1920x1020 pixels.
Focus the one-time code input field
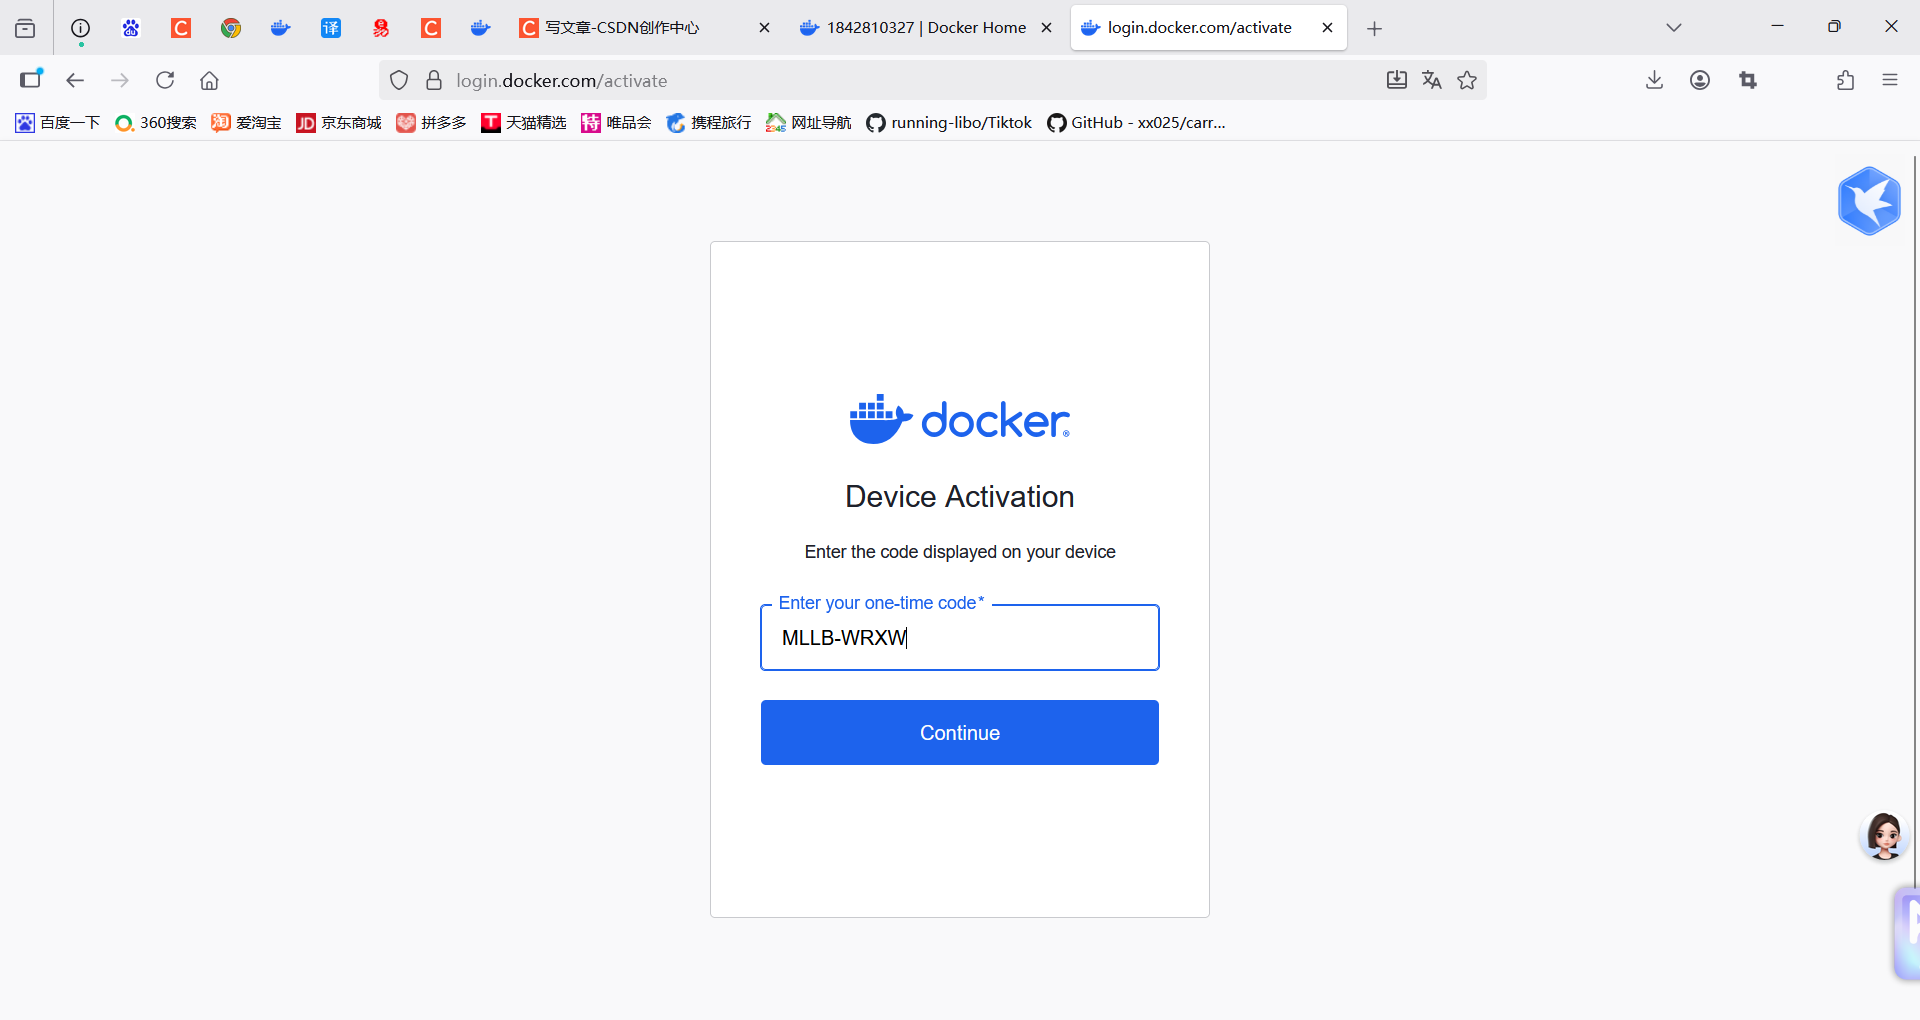959,637
